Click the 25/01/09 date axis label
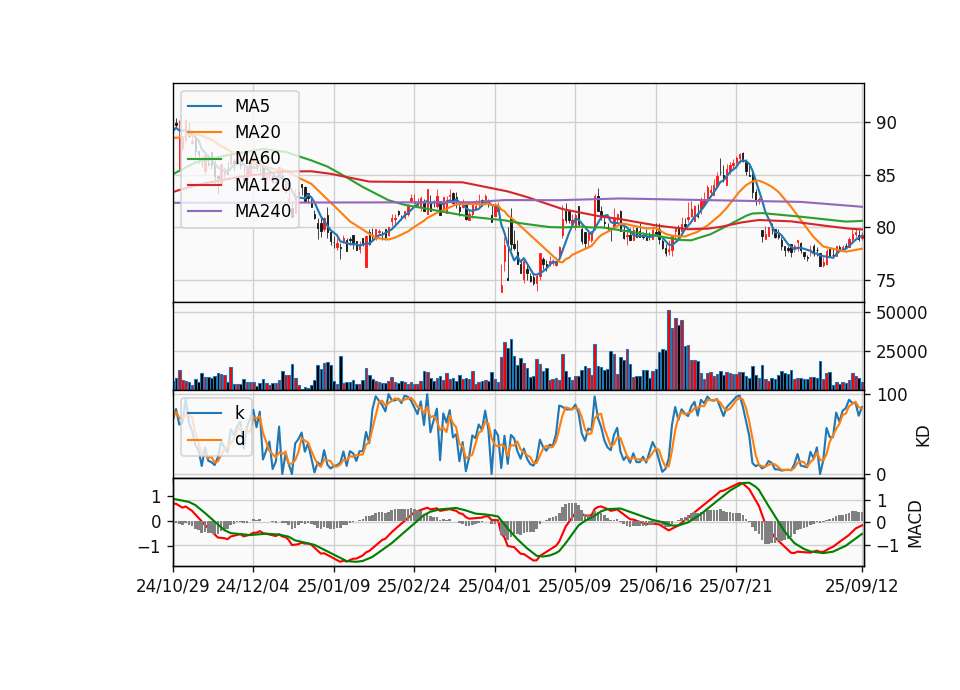Image resolution: width=960 pixels, height=690 pixels. 334,586
